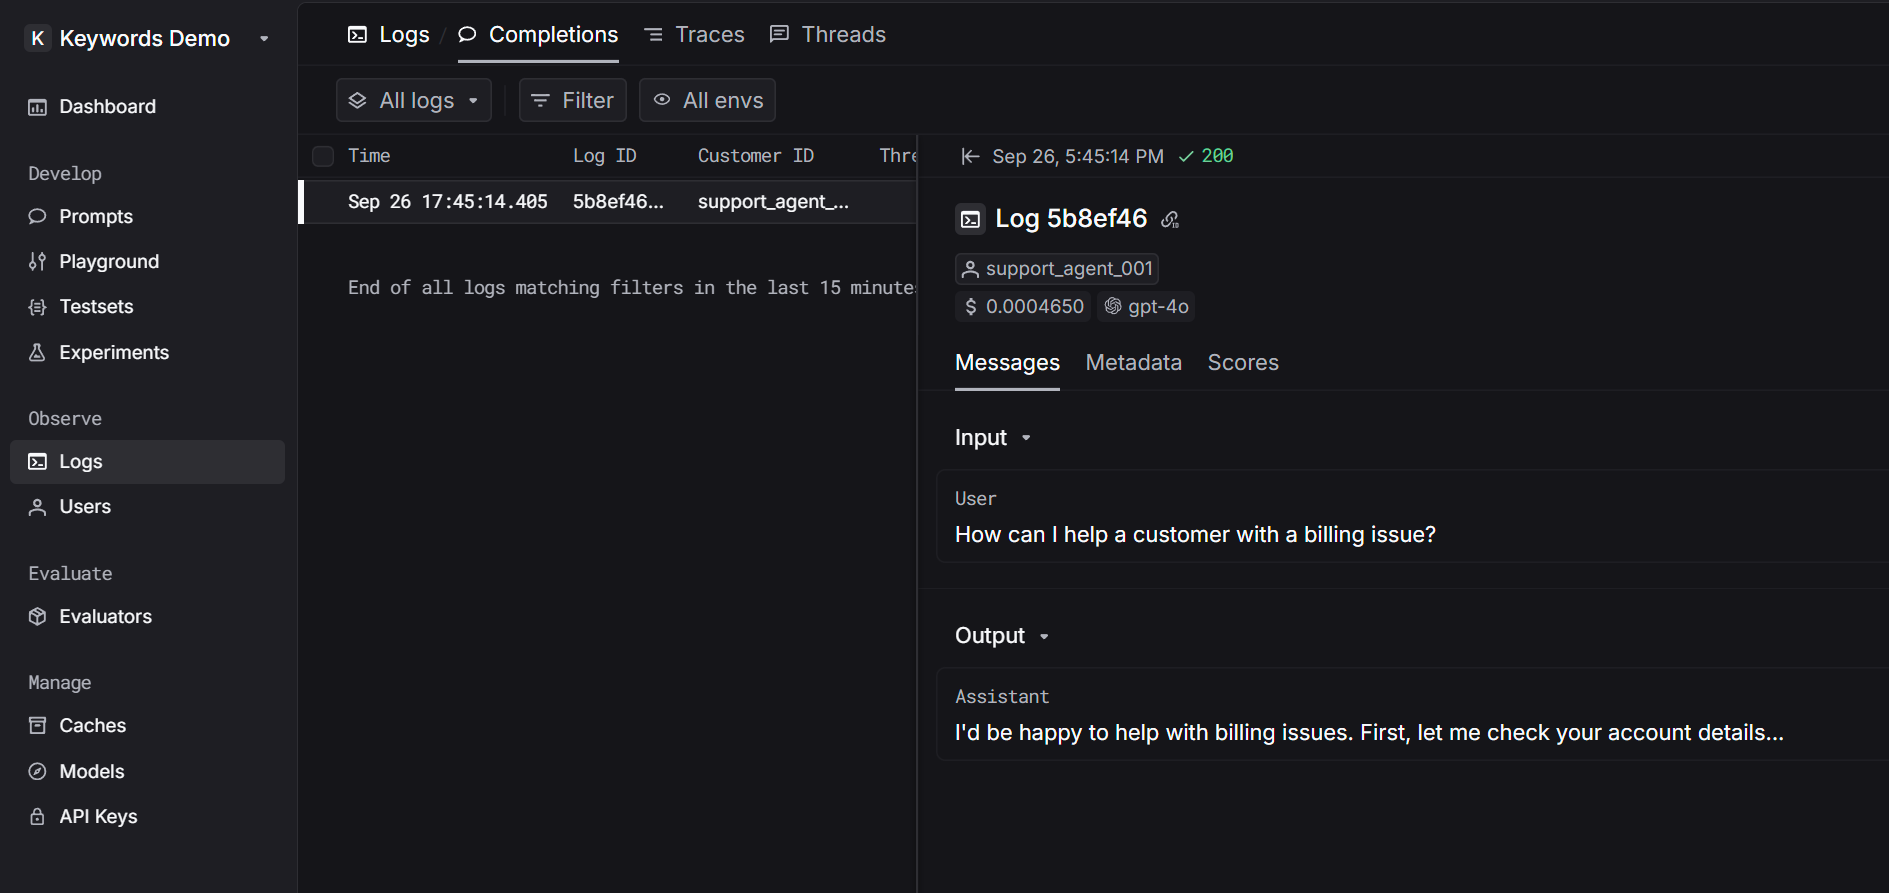
Task: Switch to the Metadata tab
Action: [1133, 363]
